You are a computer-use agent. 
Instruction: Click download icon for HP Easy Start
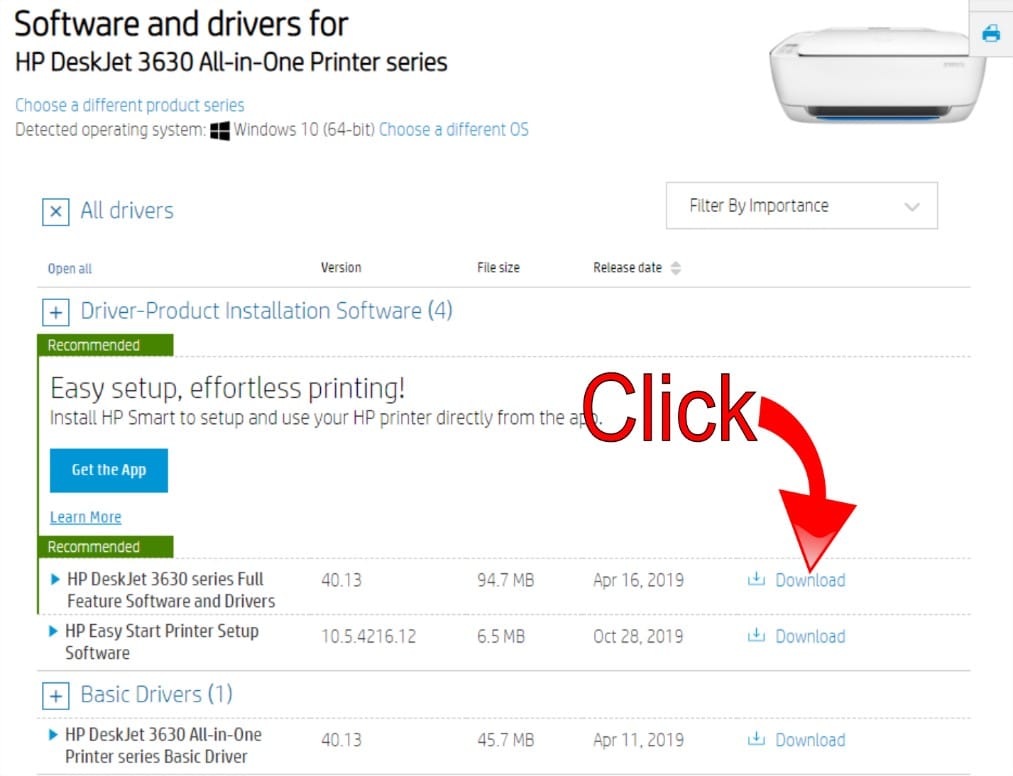756,635
